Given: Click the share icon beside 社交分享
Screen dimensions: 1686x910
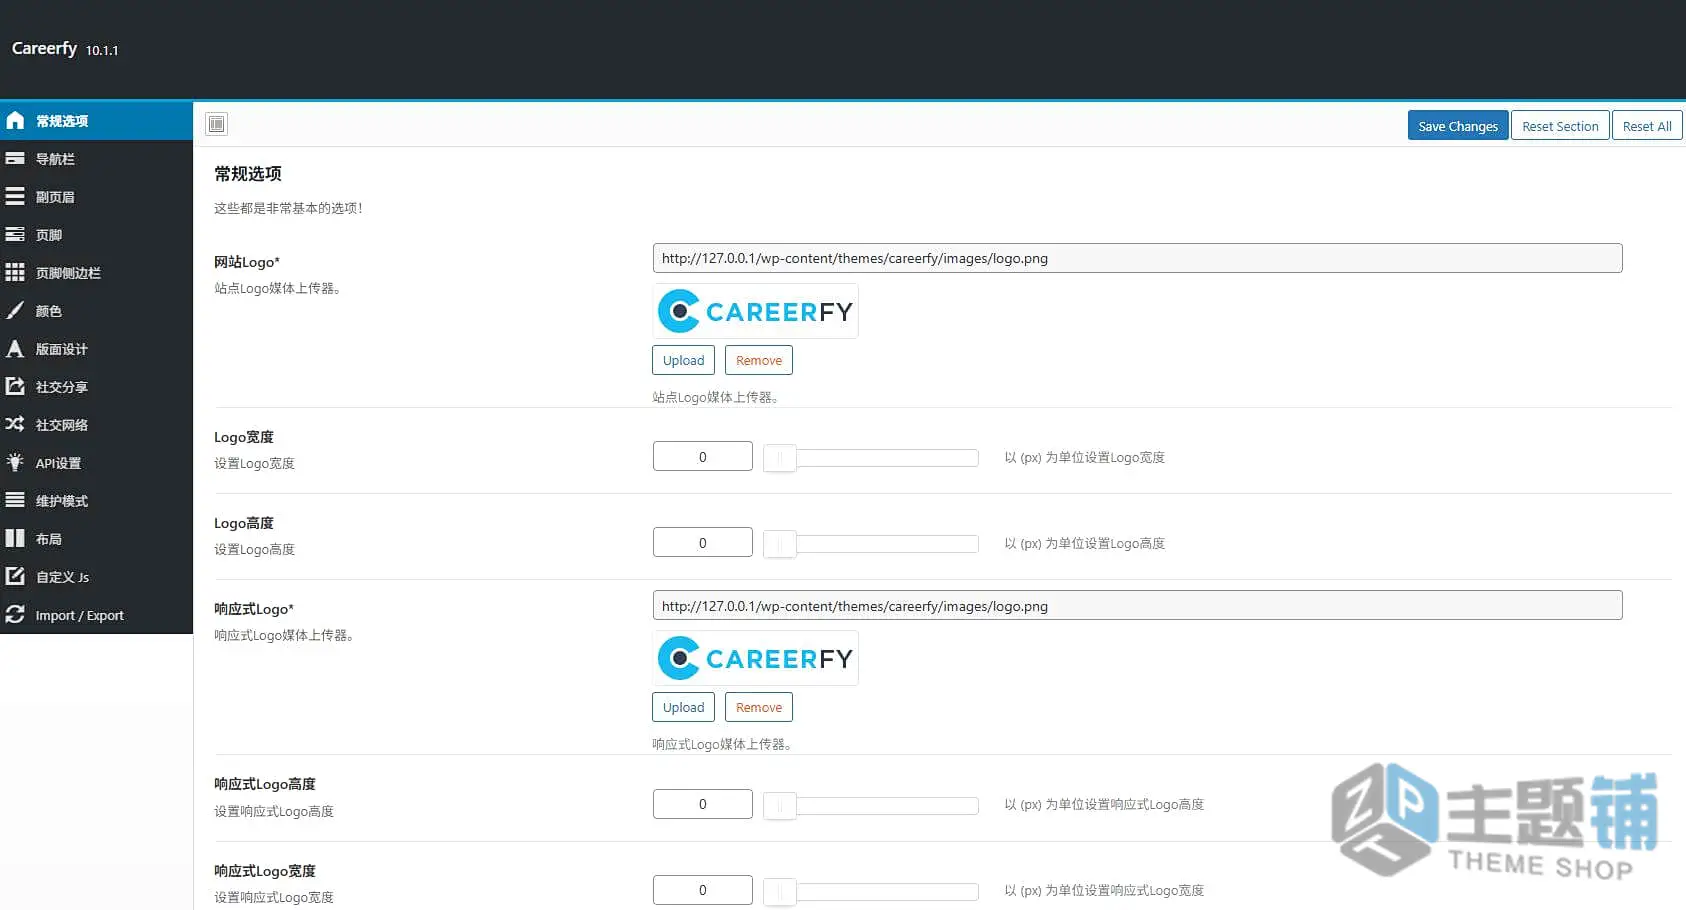Looking at the screenshot, I should tap(15, 387).
